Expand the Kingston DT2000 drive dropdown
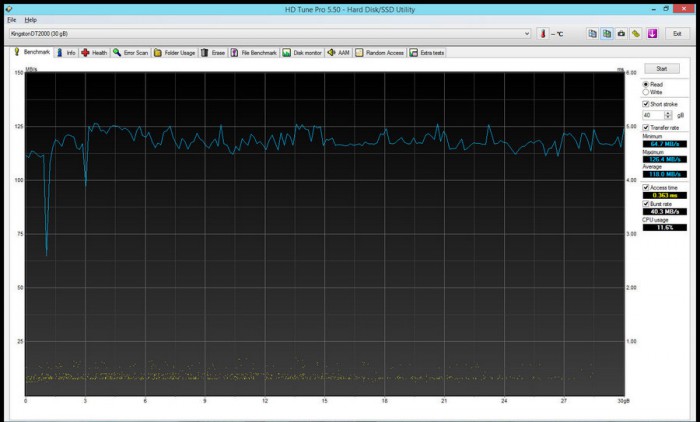Viewport: 700px width, 422px height. coord(527,33)
